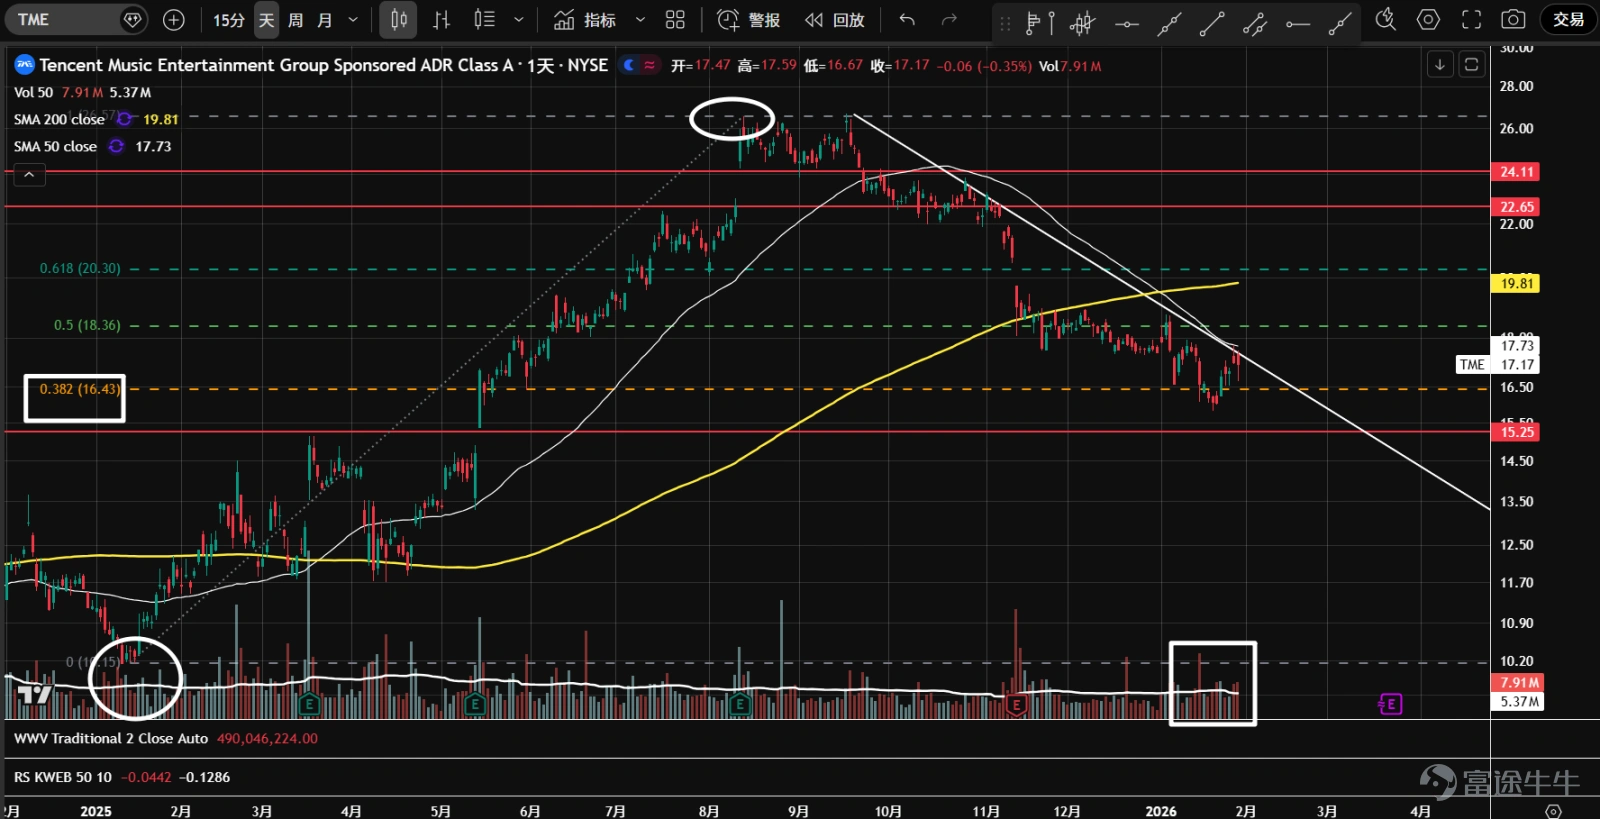Click the 15.25 red price label

pos(1516,432)
